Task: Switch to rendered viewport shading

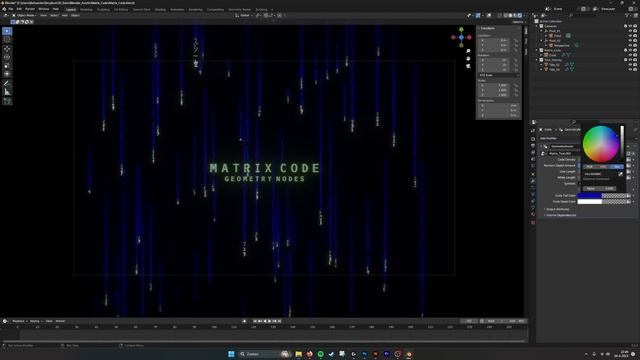Action: coord(520,16)
